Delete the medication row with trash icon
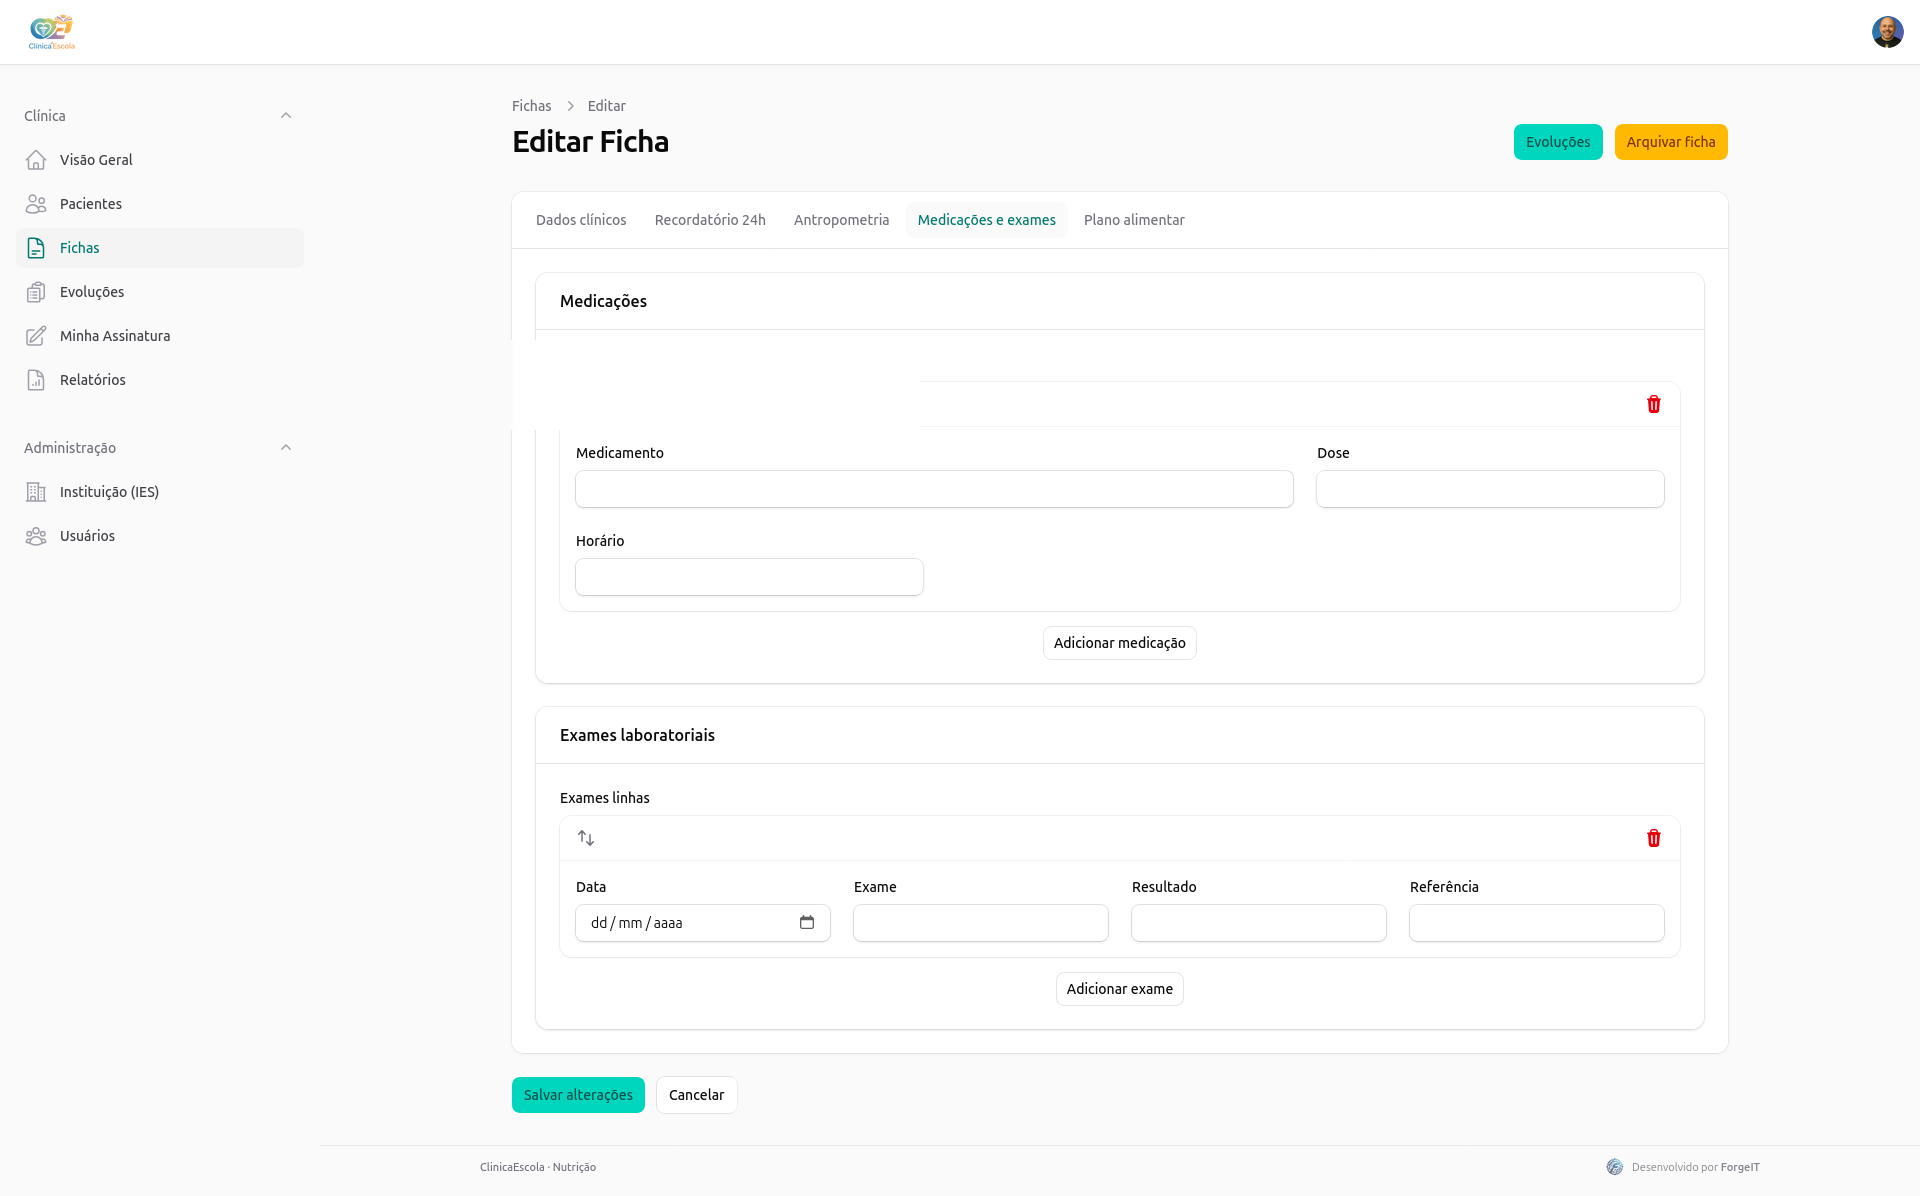 click(x=1654, y=404)
